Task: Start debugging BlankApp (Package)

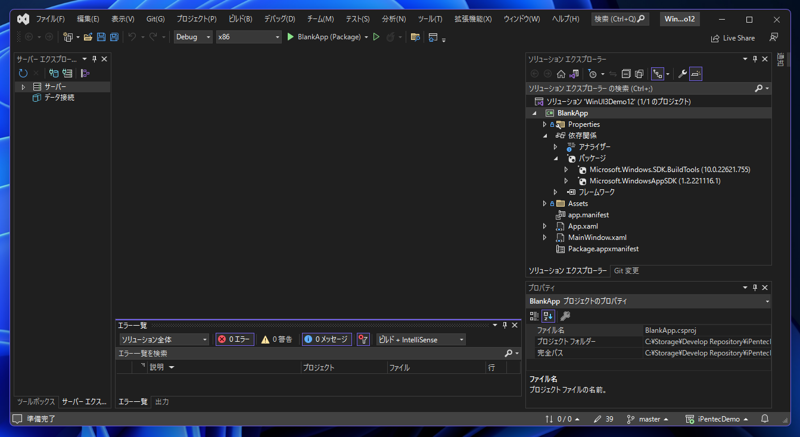Action: click(323, 37)
